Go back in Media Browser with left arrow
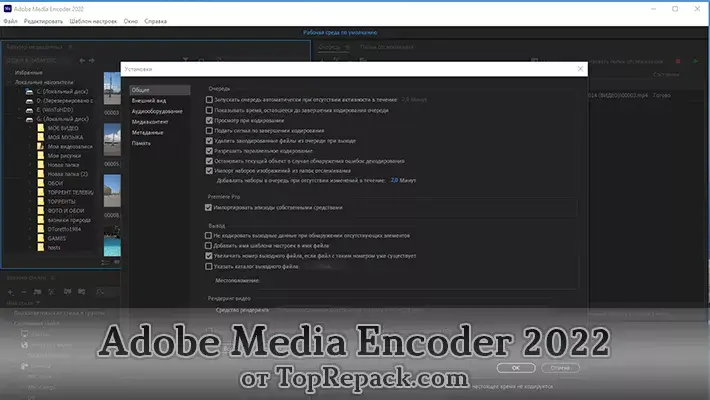 point(82,60)
